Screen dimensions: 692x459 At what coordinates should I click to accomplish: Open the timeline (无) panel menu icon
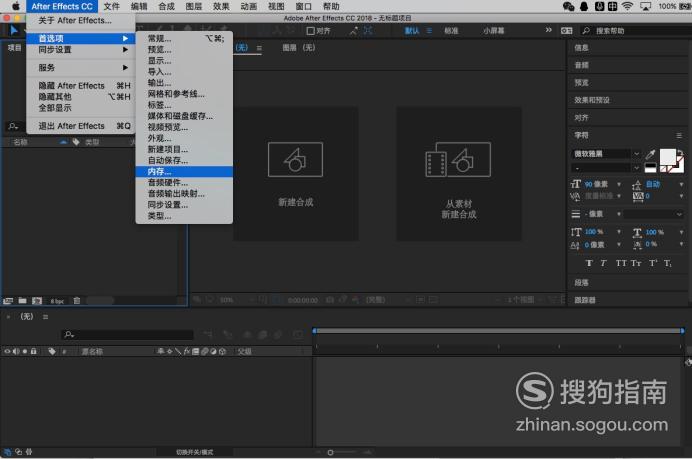(x=45, y=316)
